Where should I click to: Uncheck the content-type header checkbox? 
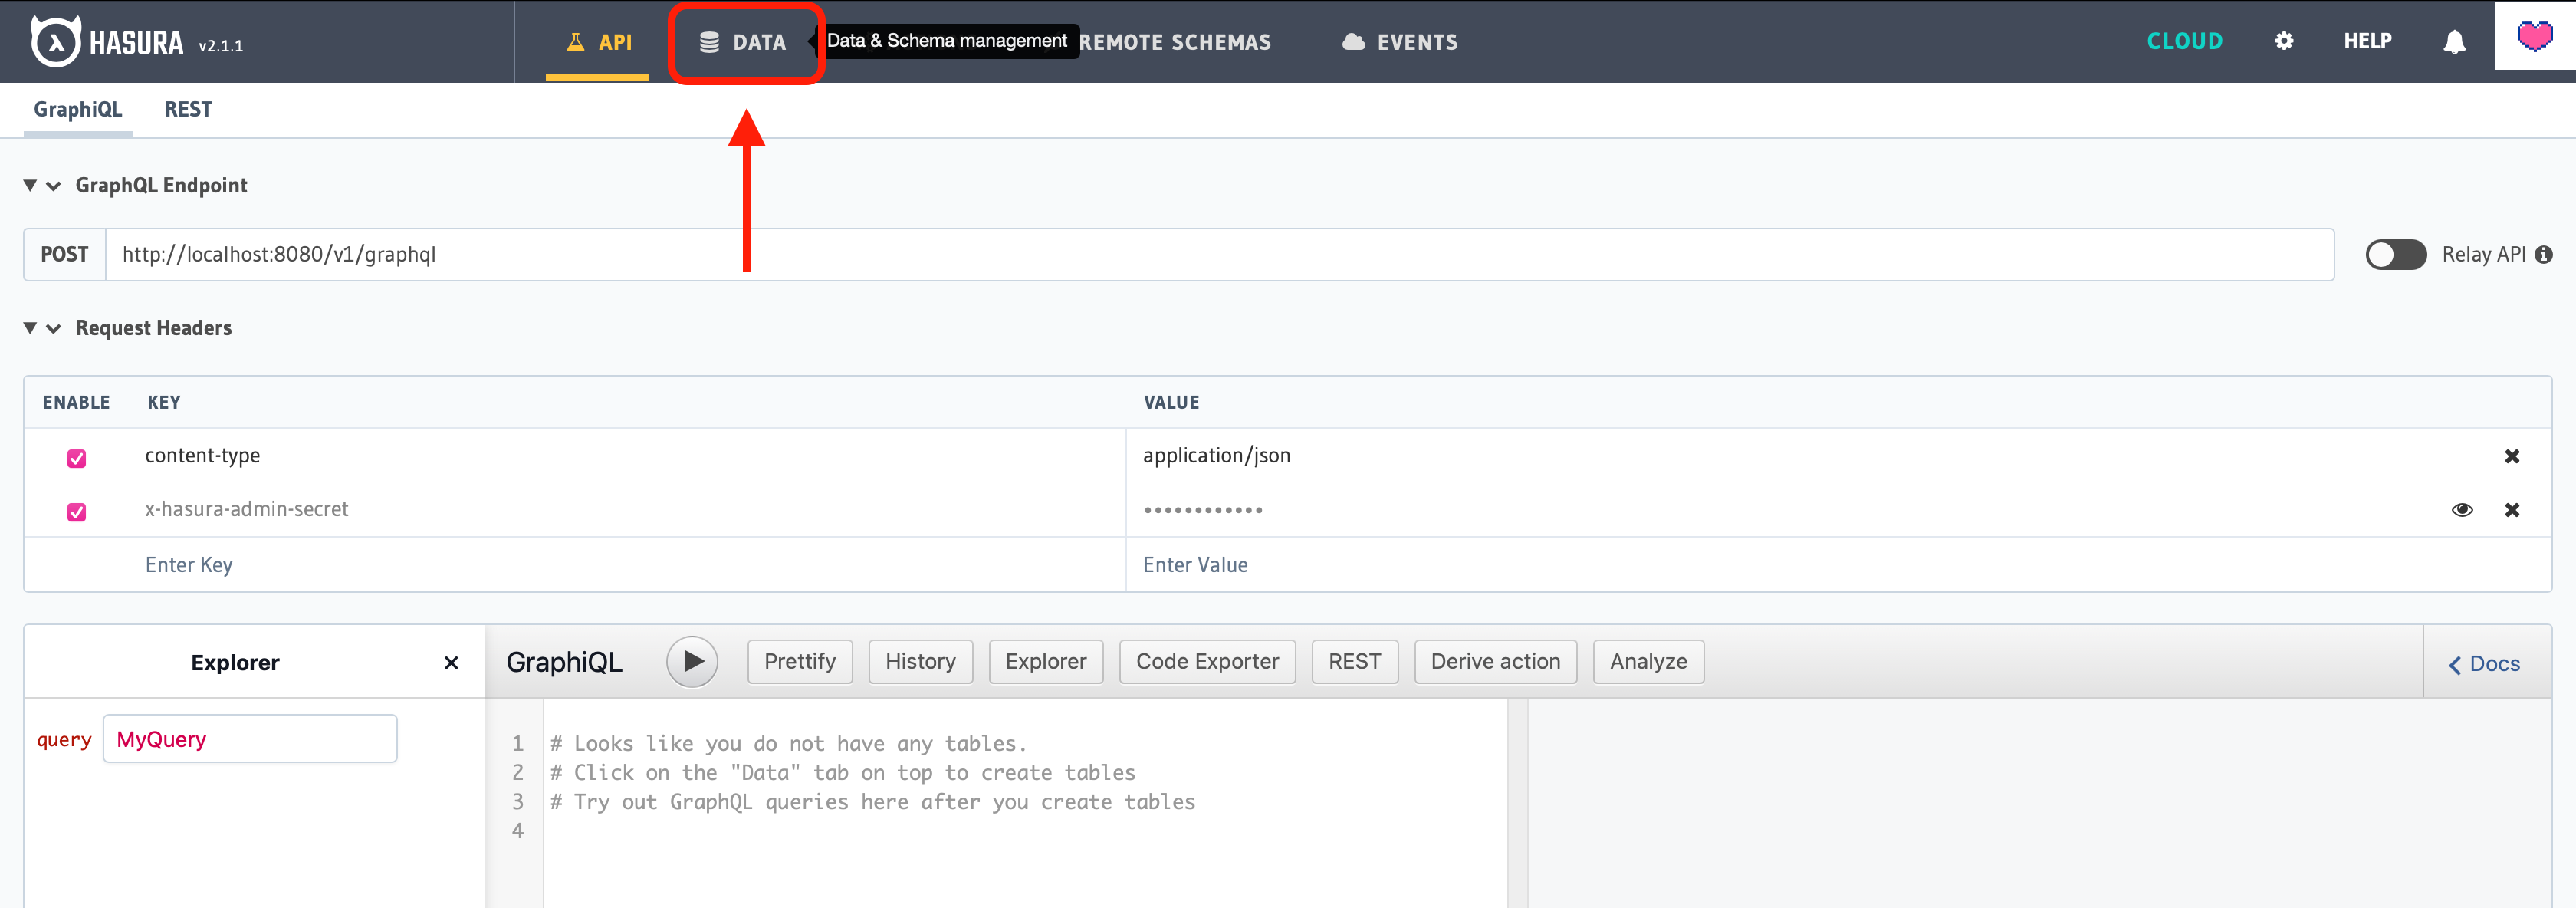tap(77, 458)
